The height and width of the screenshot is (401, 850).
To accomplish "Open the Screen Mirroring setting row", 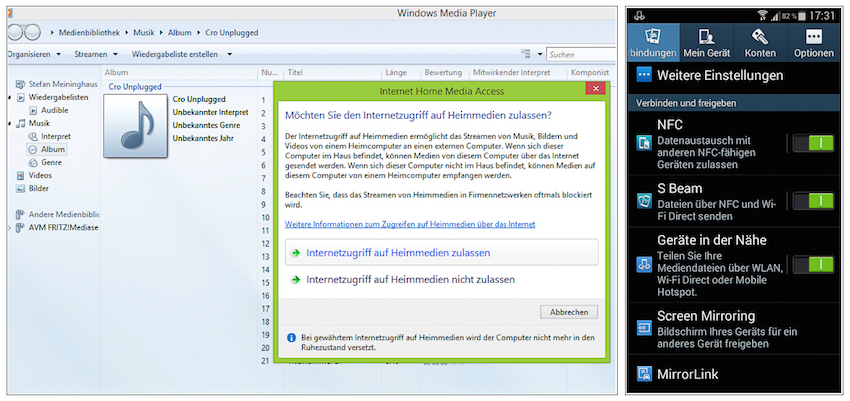I will 733,329.
